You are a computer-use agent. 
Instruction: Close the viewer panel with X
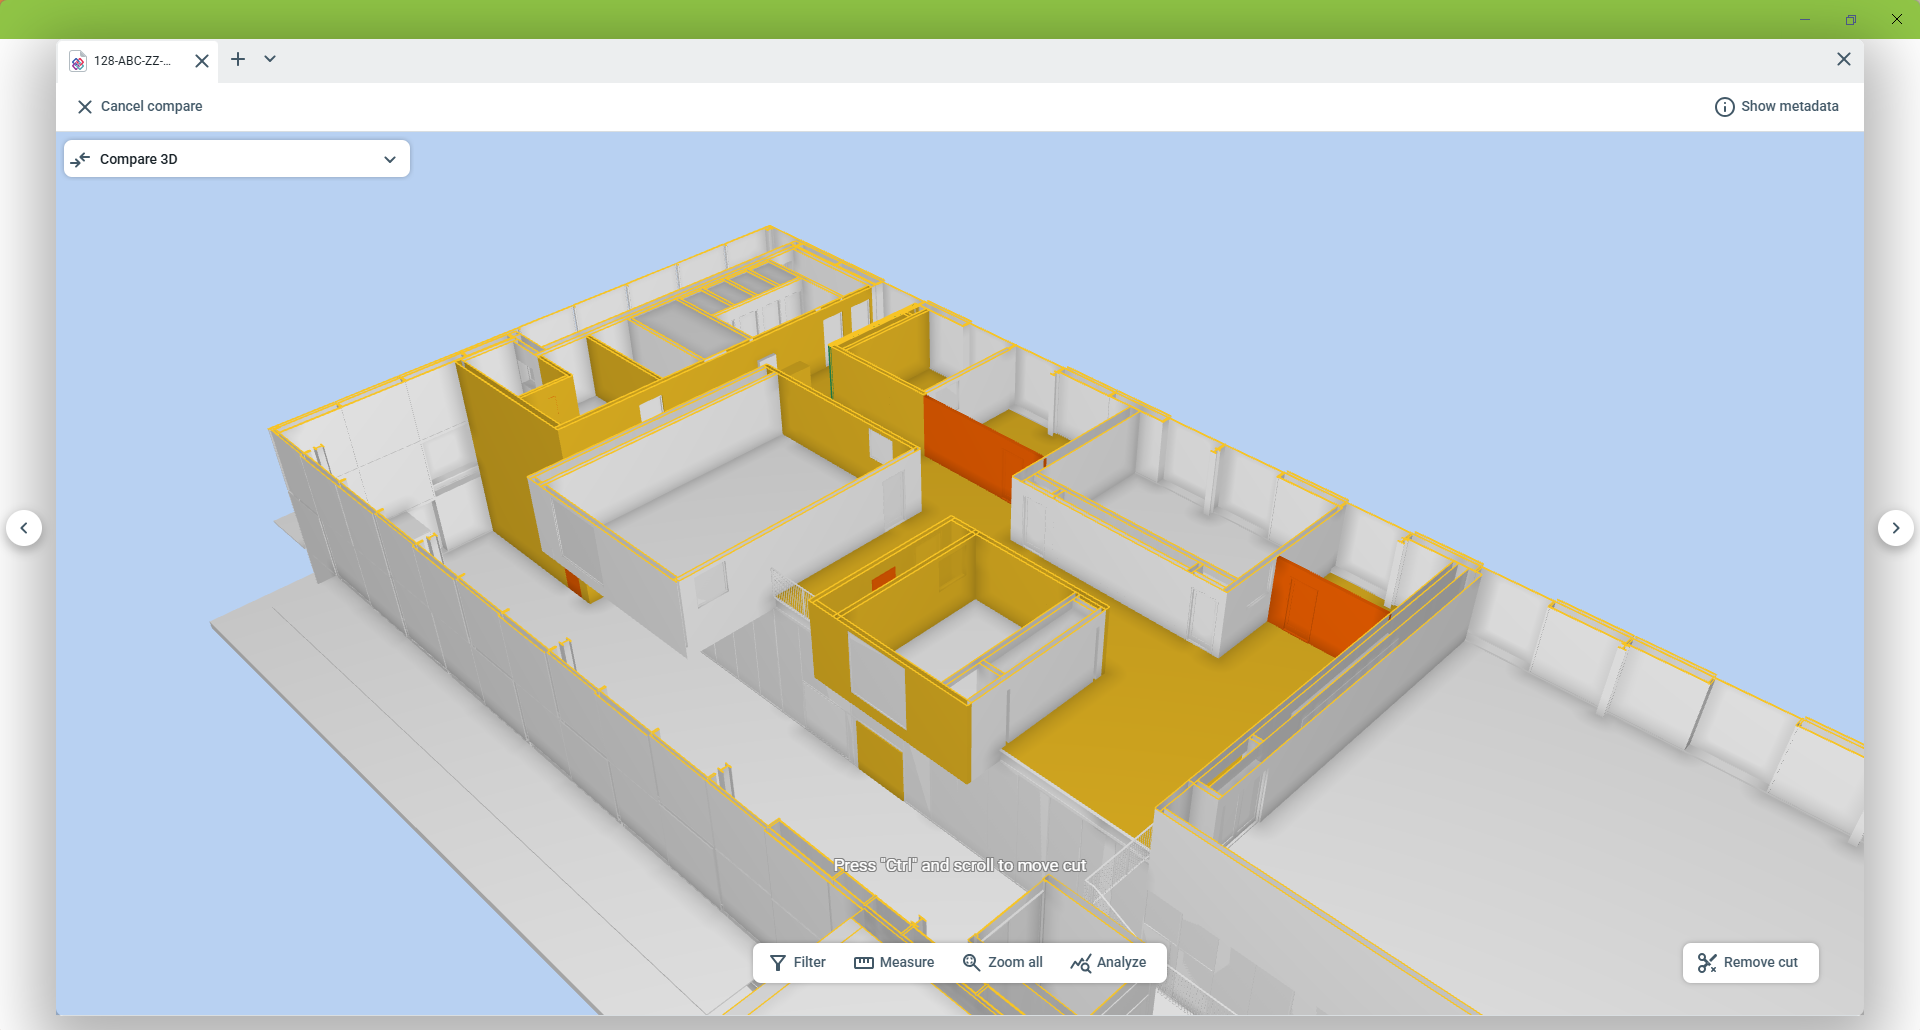[x=1843, y=59]
